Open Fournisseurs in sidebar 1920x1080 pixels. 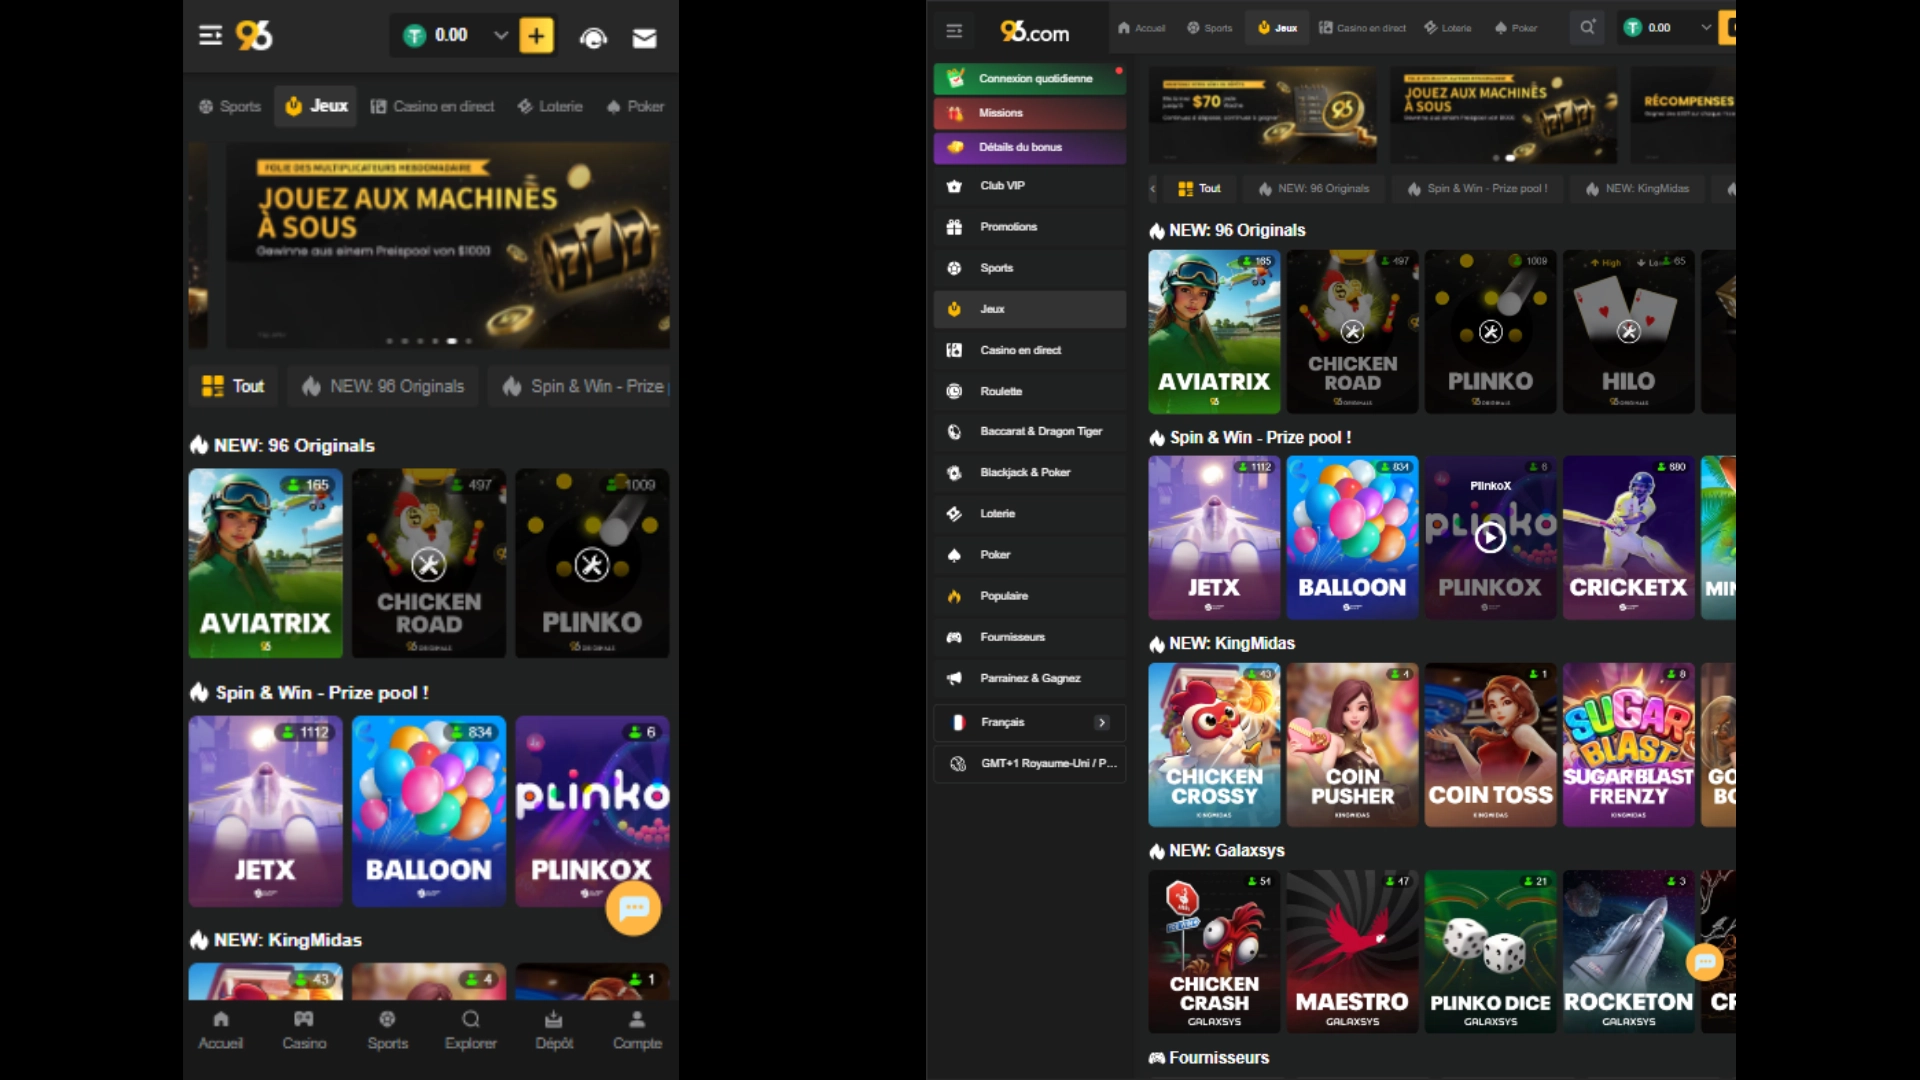point(1030,637)
